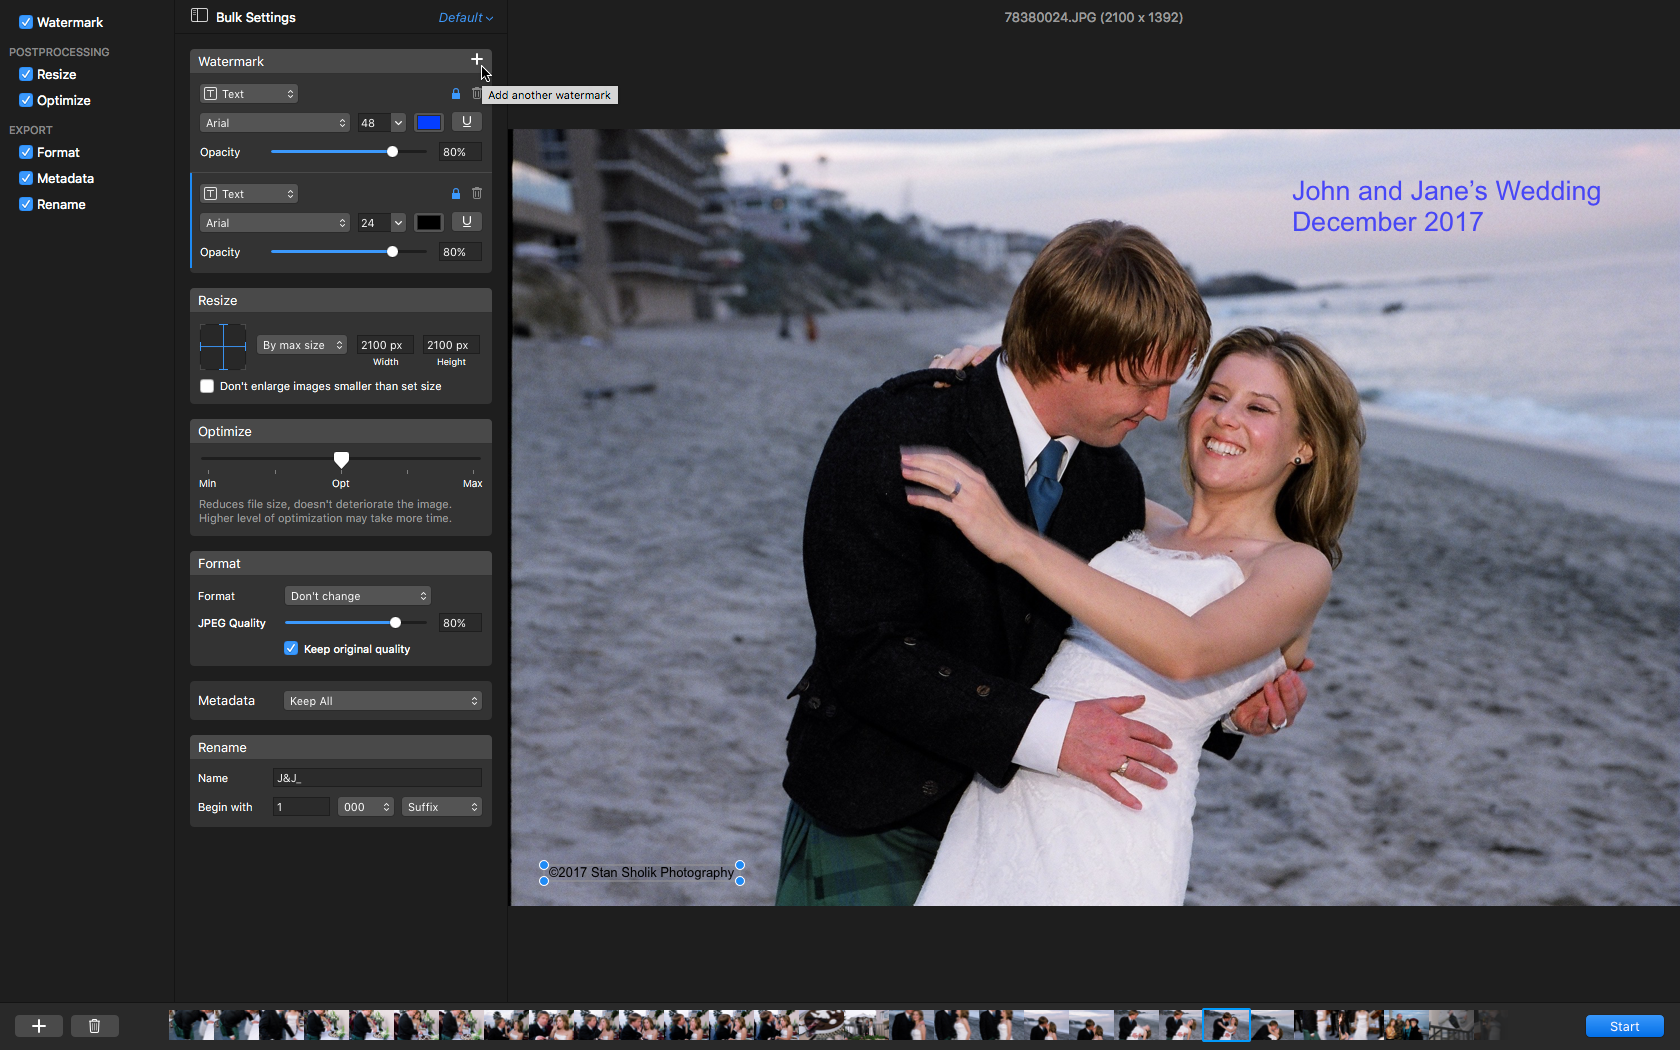
Task: Toggle underline for the second watermark text
Action: tap(466, 222)
